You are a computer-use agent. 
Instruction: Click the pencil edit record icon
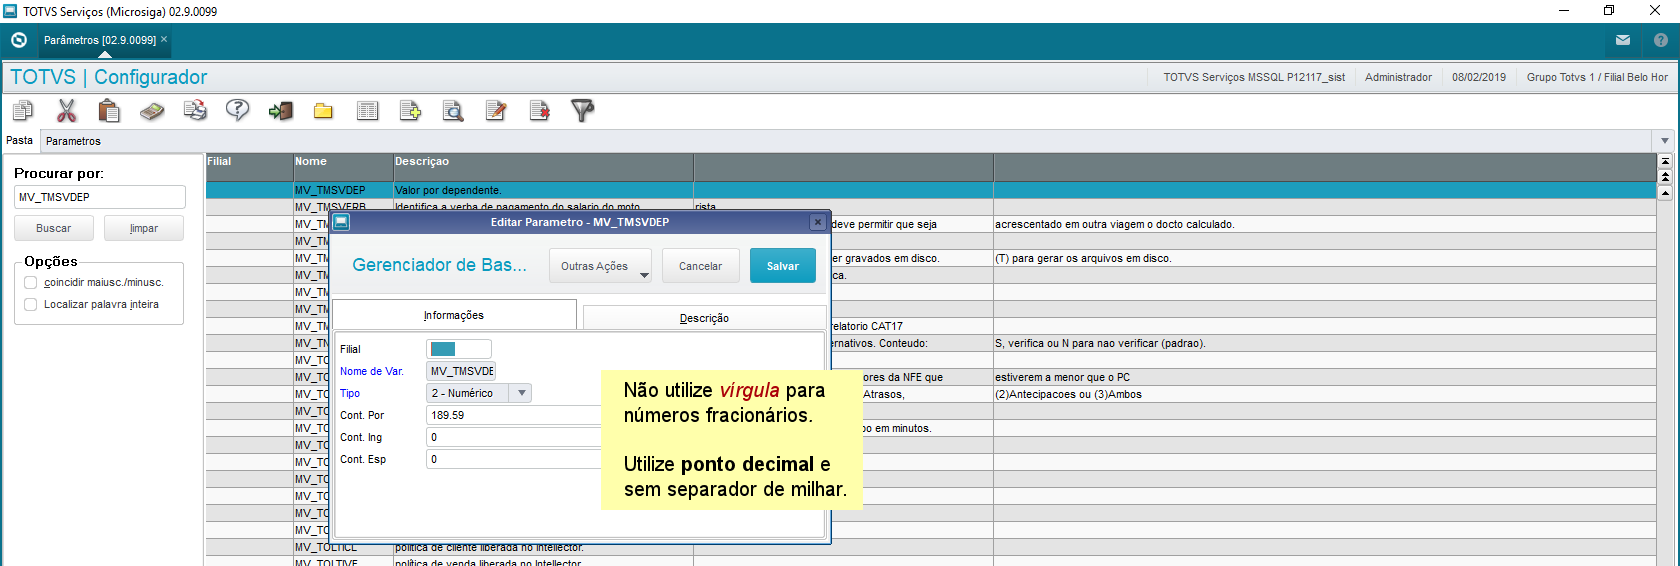pyautogui.click(x=496, y=110)
